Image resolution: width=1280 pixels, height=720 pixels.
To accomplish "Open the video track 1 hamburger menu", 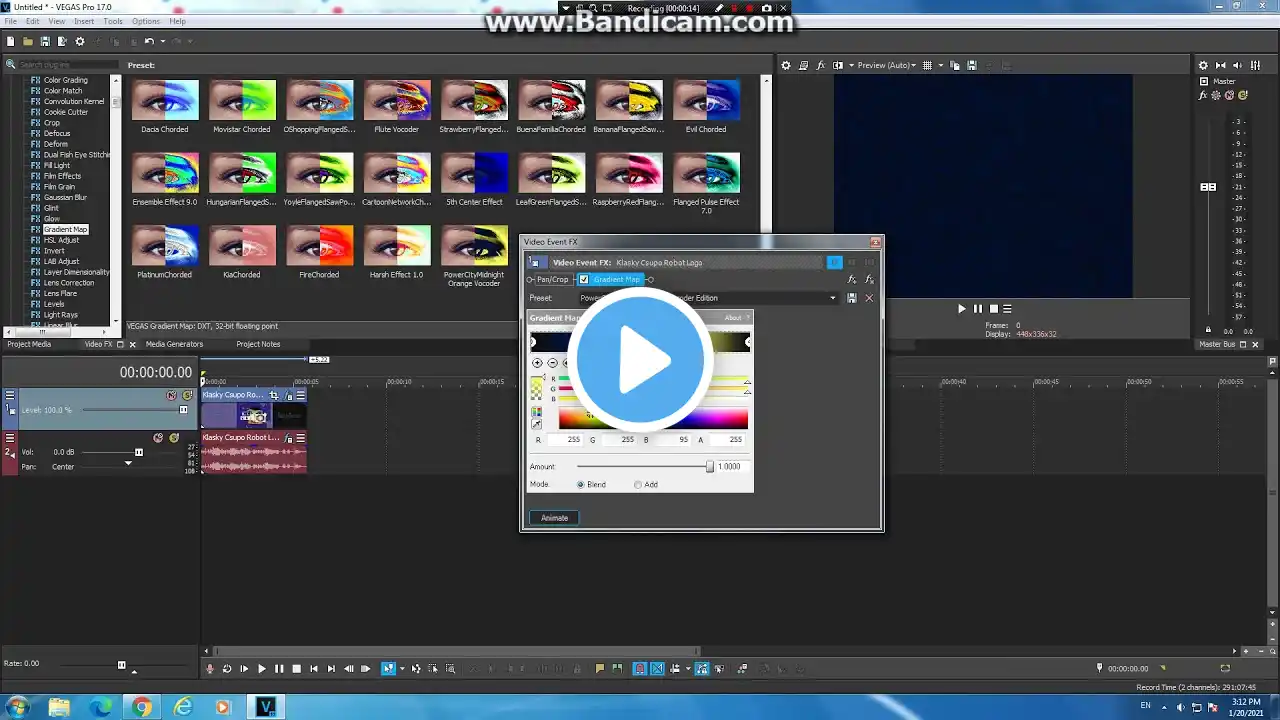I will 10,395.
